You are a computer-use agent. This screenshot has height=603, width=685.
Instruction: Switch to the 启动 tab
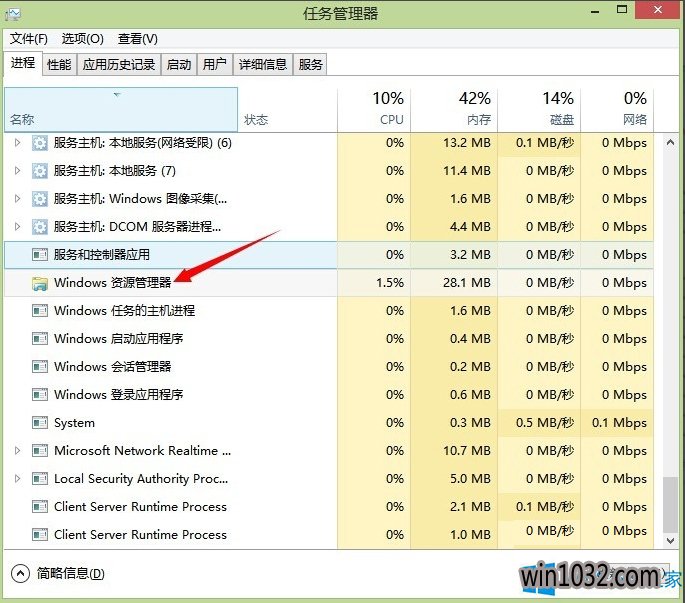pyautogui.click(x=178, y=65)
